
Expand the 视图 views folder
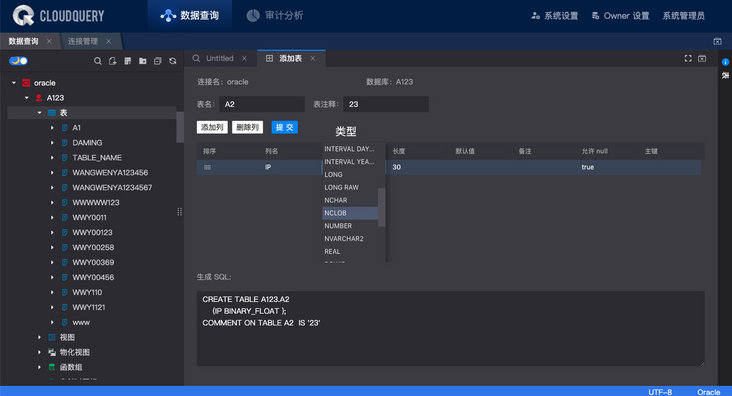point(39,337)
